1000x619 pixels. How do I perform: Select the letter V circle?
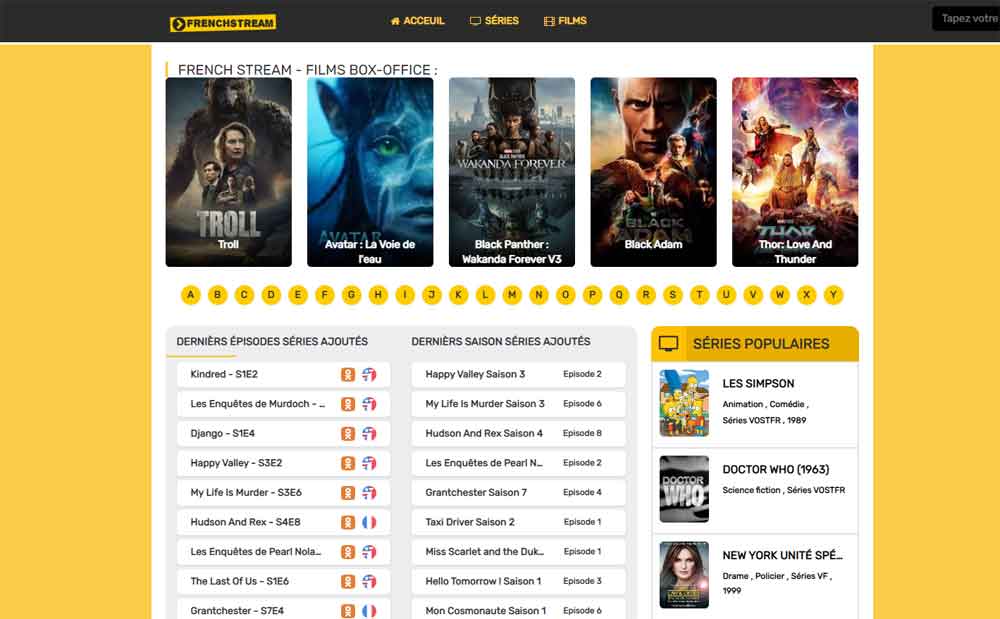pyautogui.click(x=753, y=295)
